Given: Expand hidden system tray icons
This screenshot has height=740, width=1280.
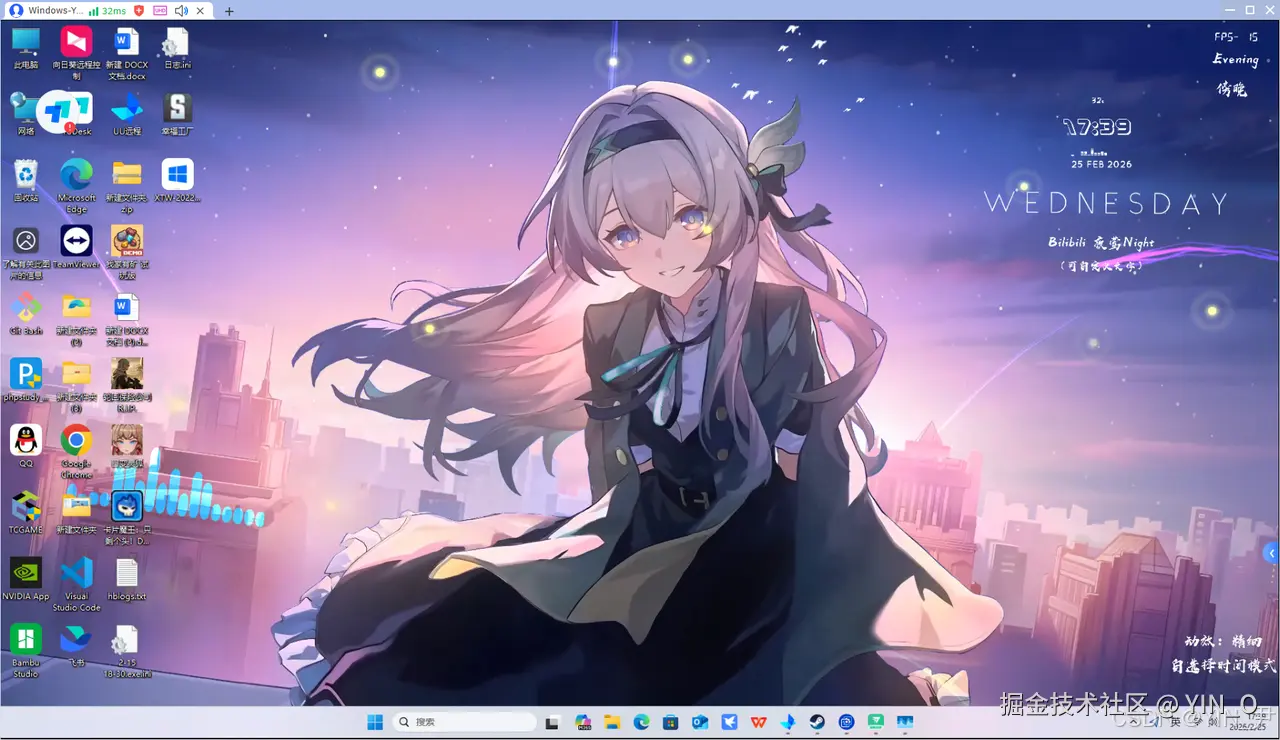Looking at the screenshot, I should (1132, 722).
